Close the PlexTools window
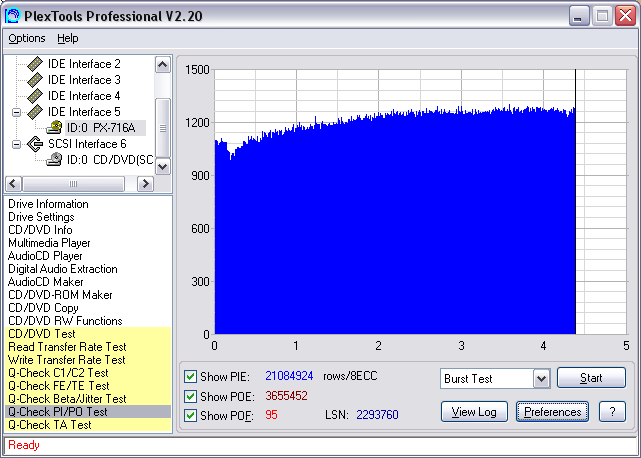Screen dimensions: 641x458 click(625, 16)
